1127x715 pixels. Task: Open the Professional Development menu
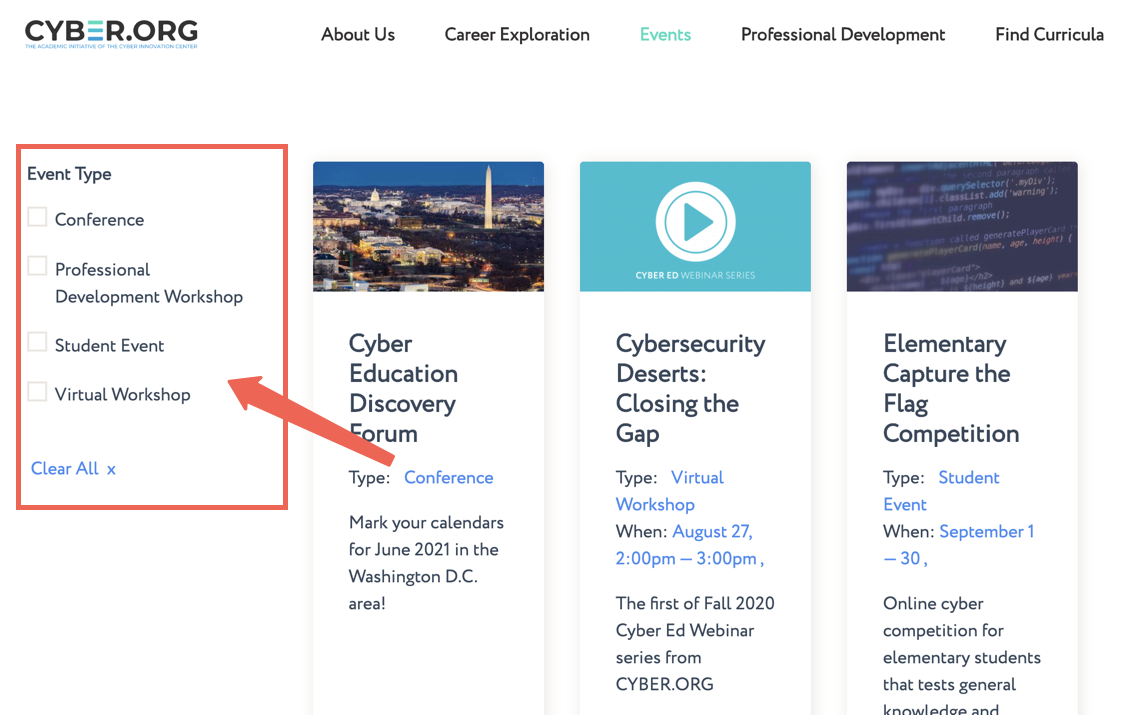pyautogui.click(x=842, y=34)
